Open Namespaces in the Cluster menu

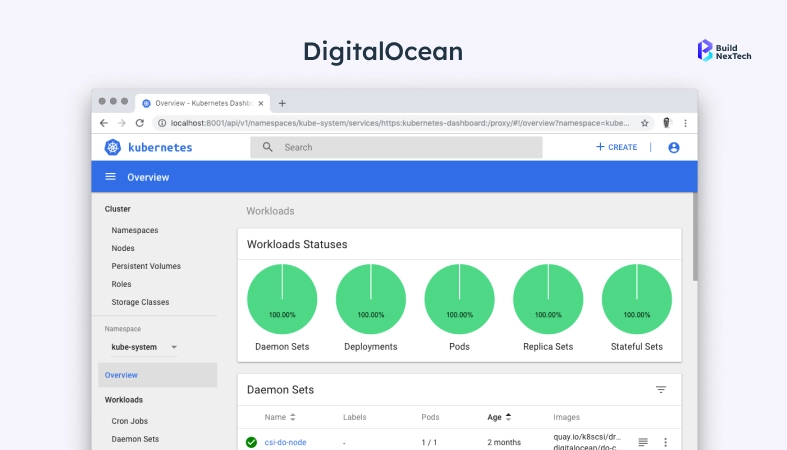pos(135,230)
